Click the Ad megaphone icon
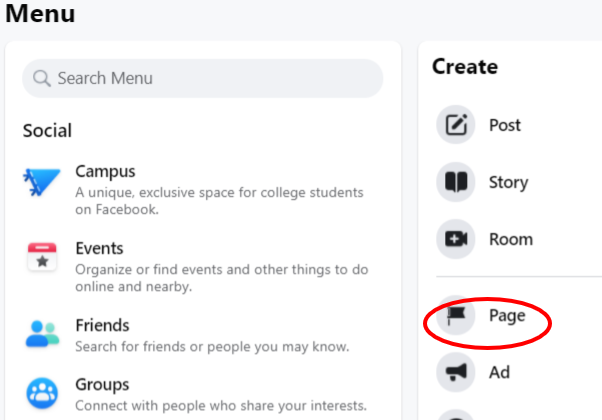602x420 pixels. (x=456, y=372)
